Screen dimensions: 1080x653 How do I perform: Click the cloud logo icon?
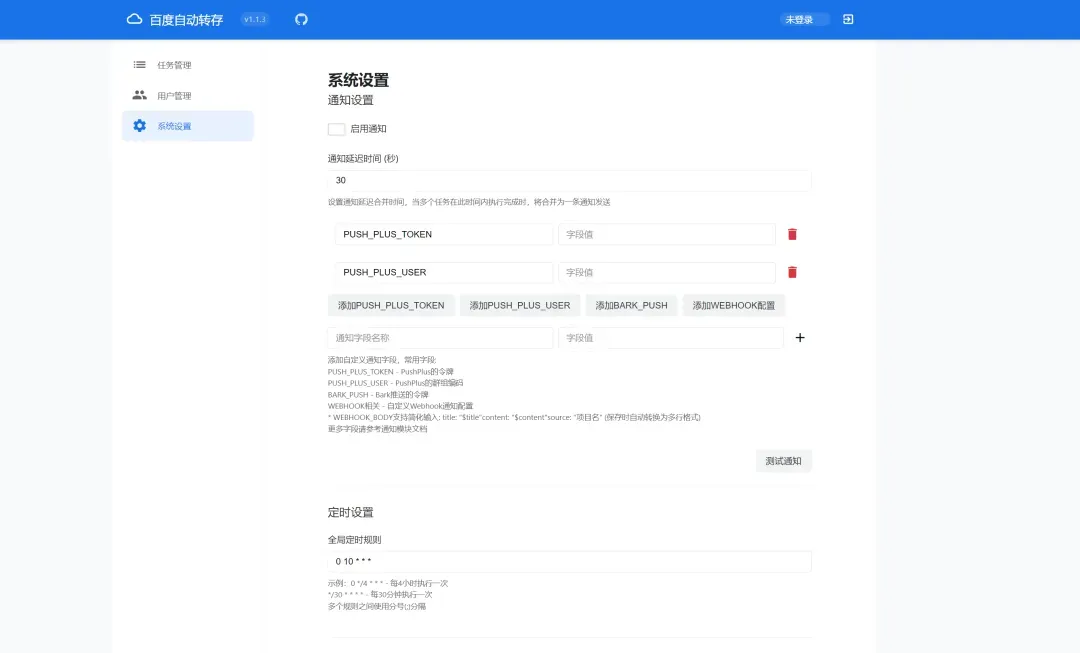tap(134, 19)
